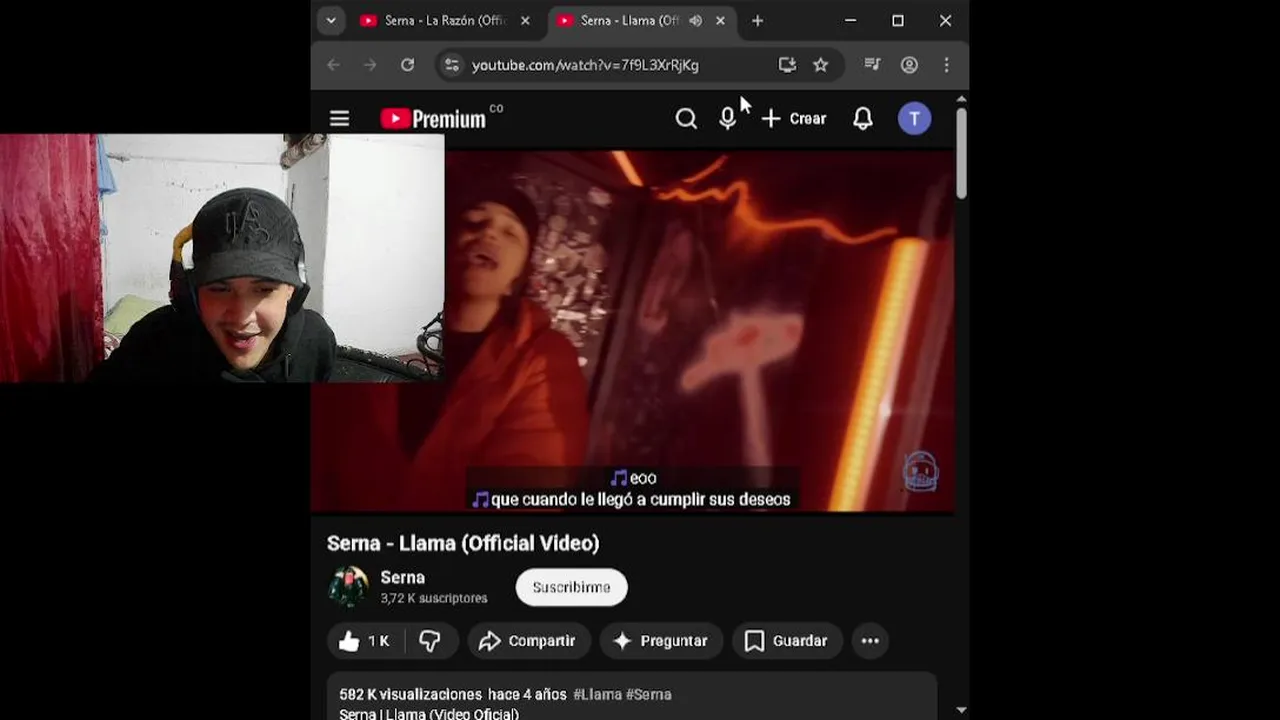Click the channel watermark in the video
Viewport: 1280px width, 720px height.
pyautogui.click(x=920, y=472)
